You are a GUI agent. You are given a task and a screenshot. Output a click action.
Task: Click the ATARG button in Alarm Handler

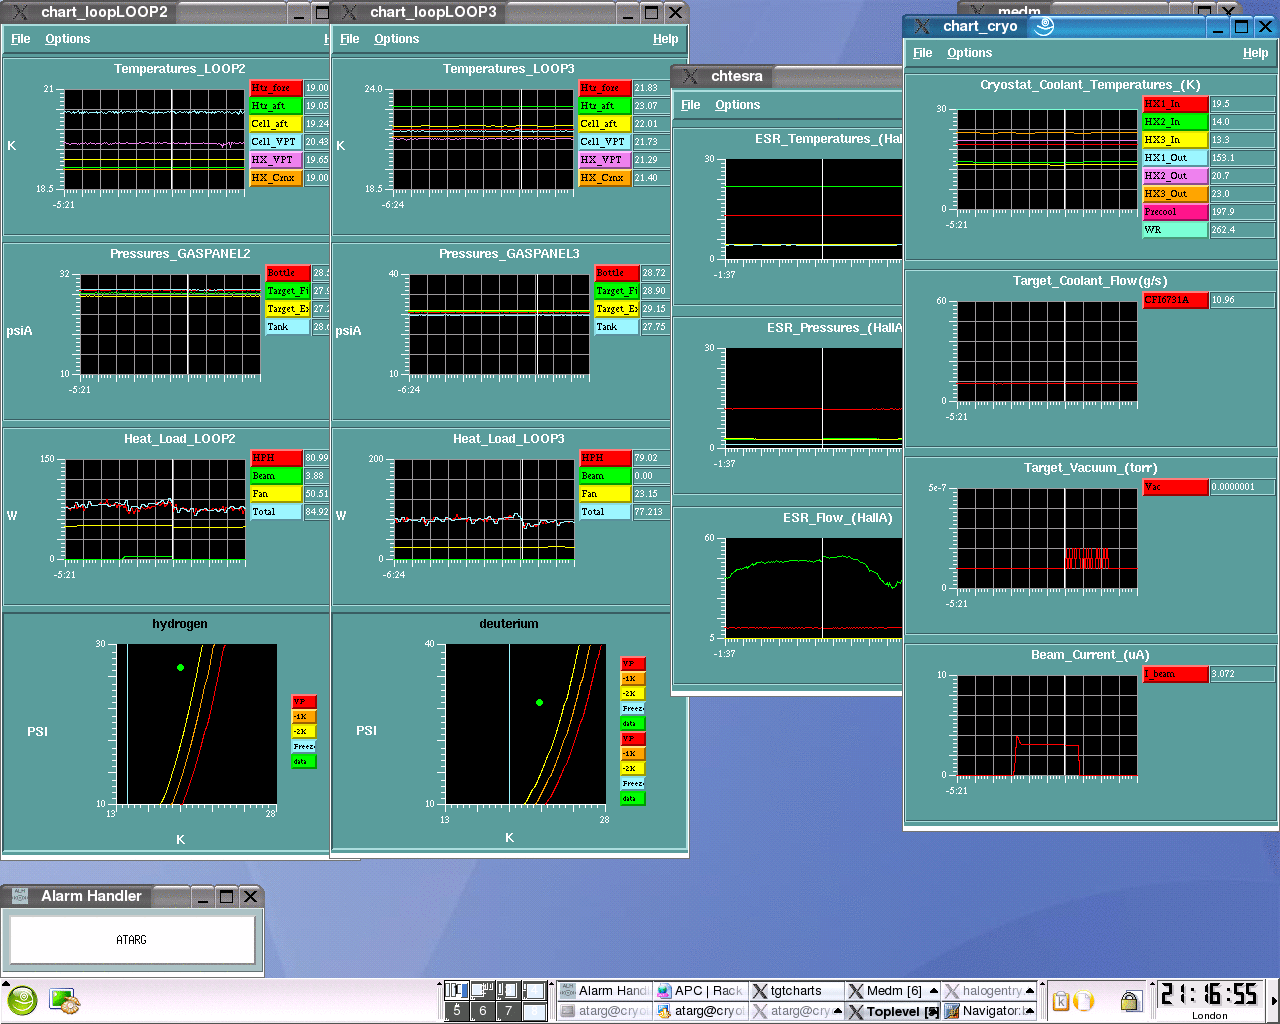(x=132, y=940)
